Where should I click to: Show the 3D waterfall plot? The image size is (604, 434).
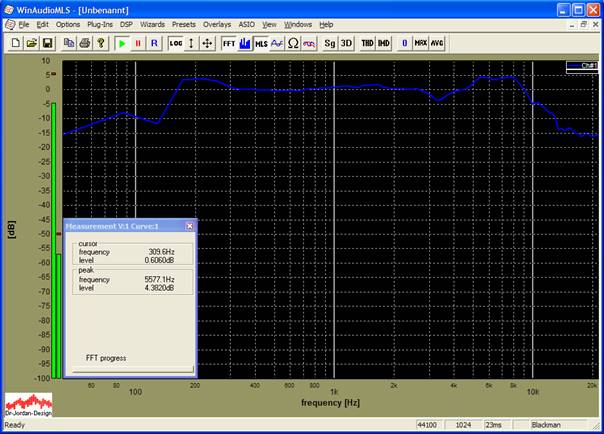click(x=346, y=44)
